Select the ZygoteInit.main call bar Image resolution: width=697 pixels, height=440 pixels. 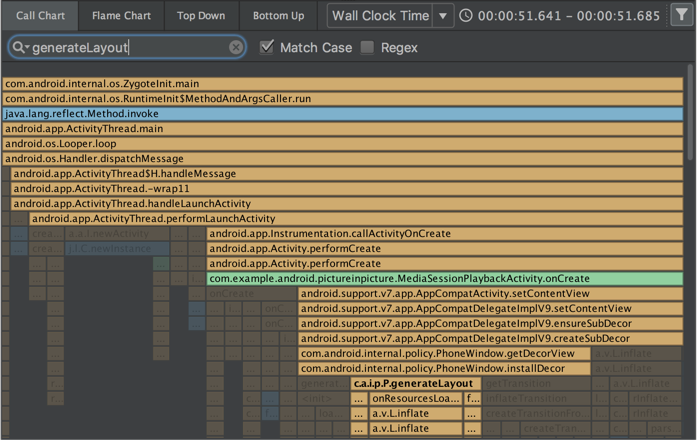tap(342, 84)
